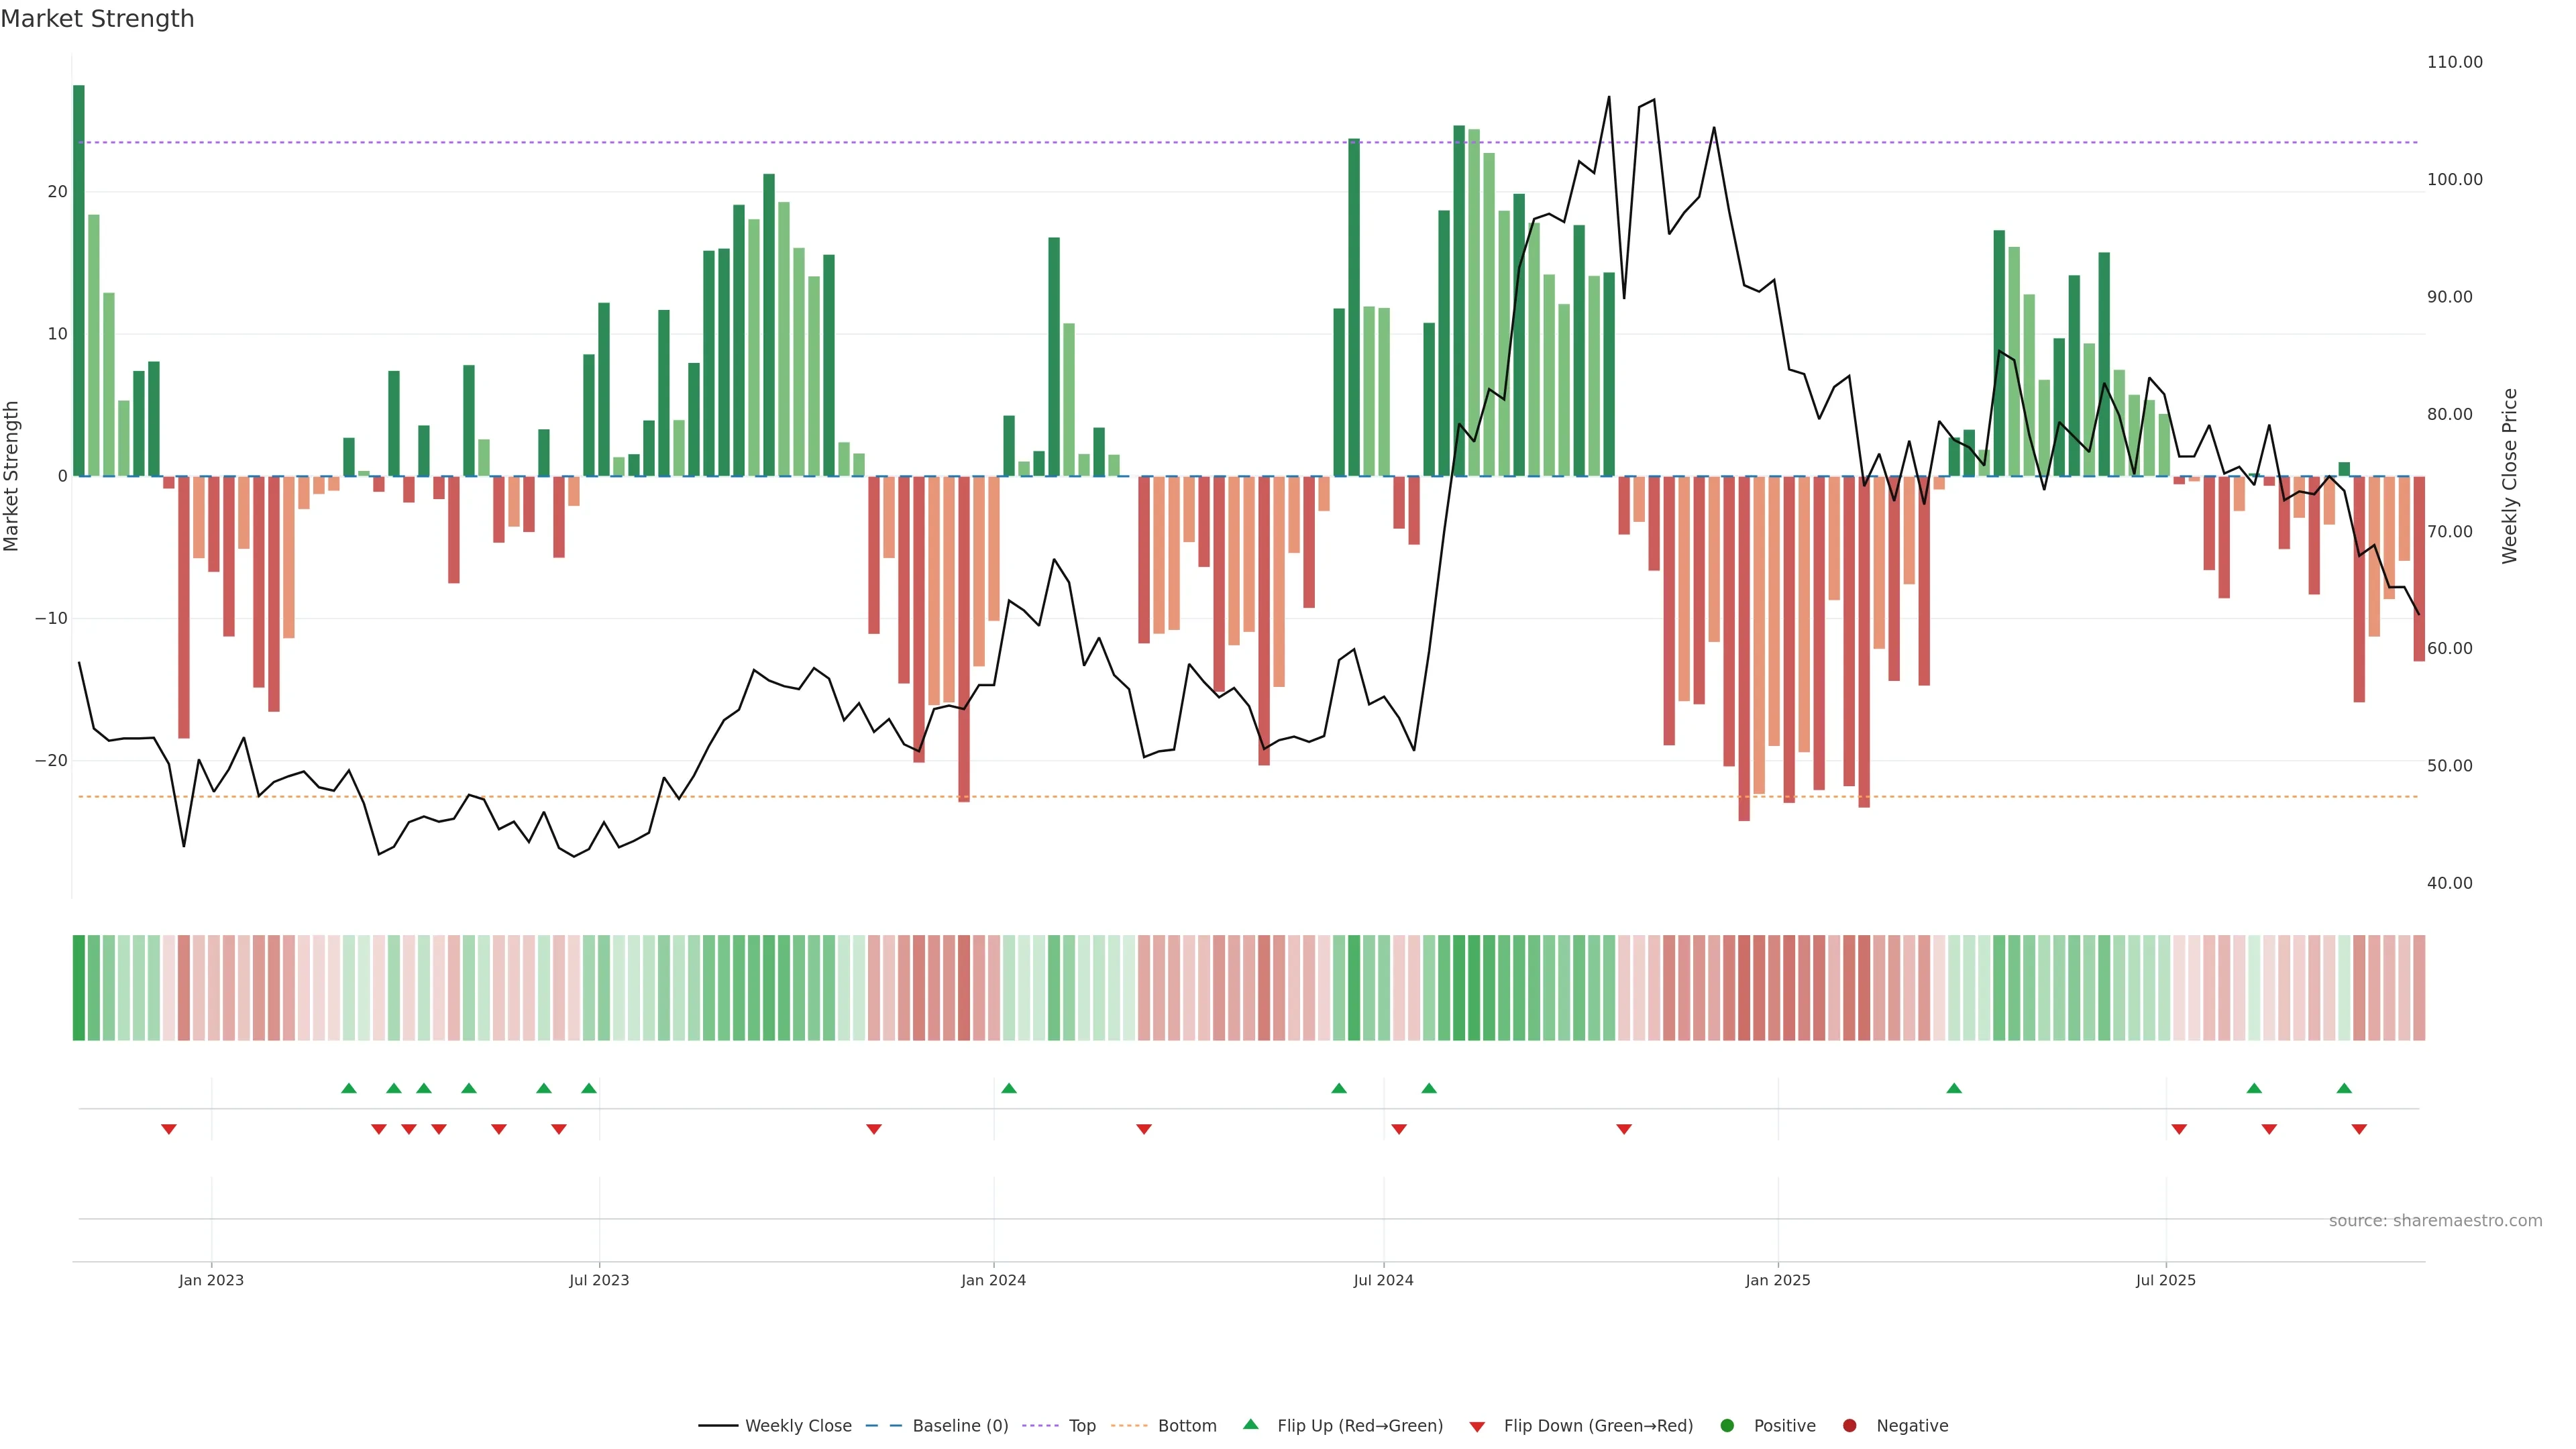Click the source: sharemaestro.com text
The height and width of the screenshot is (1449, 2576).
[2435, 1221]
